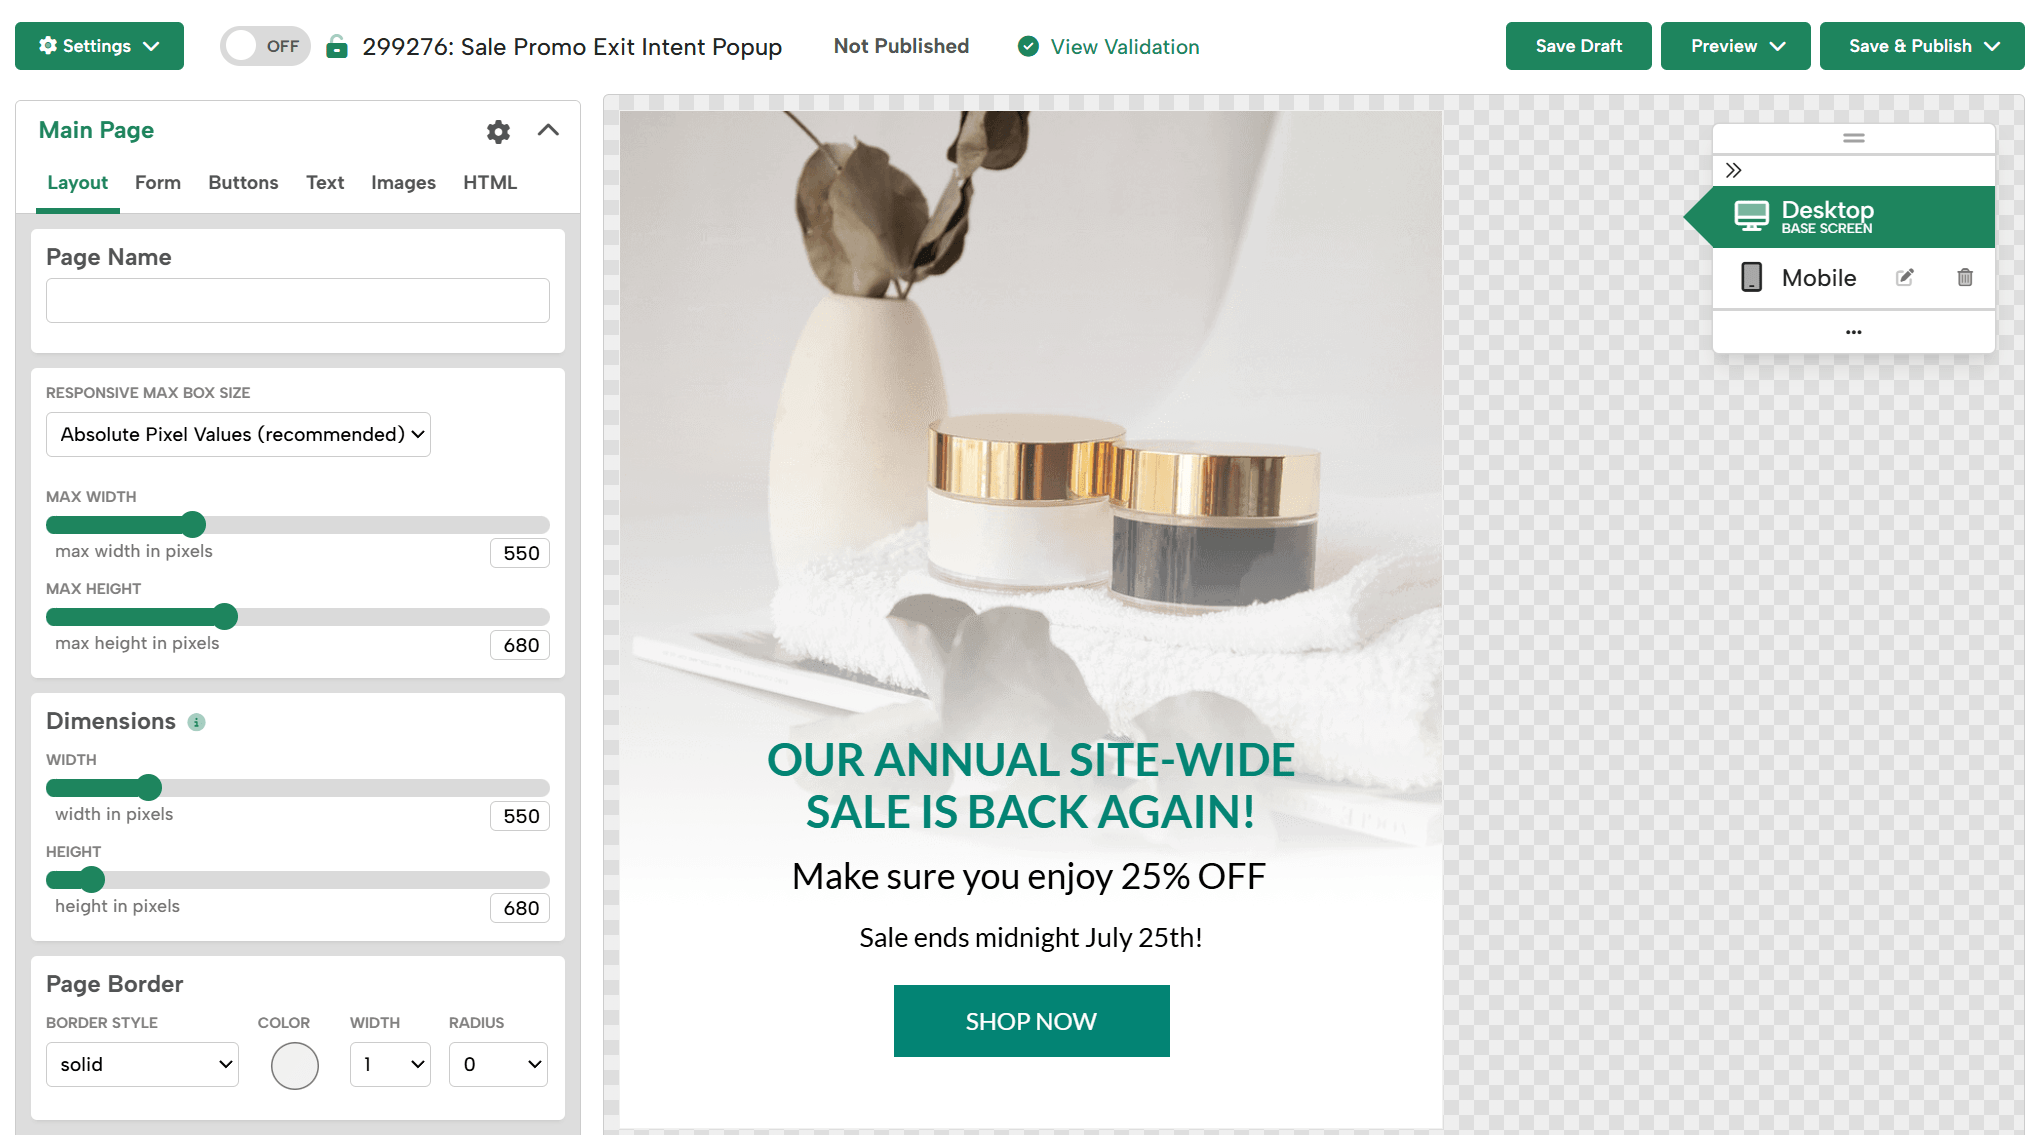Collapse the Main Page panel

coord(548,130)
